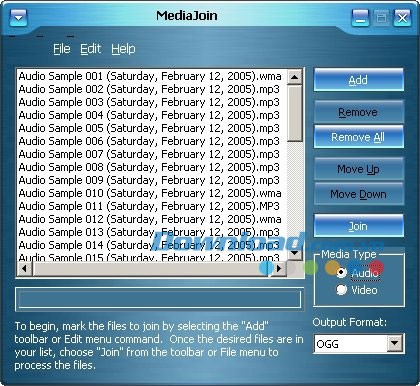Screen dimensions: 420x386
Task: Select Audio Sample 001 .wma file
Action: pos(150,76)
